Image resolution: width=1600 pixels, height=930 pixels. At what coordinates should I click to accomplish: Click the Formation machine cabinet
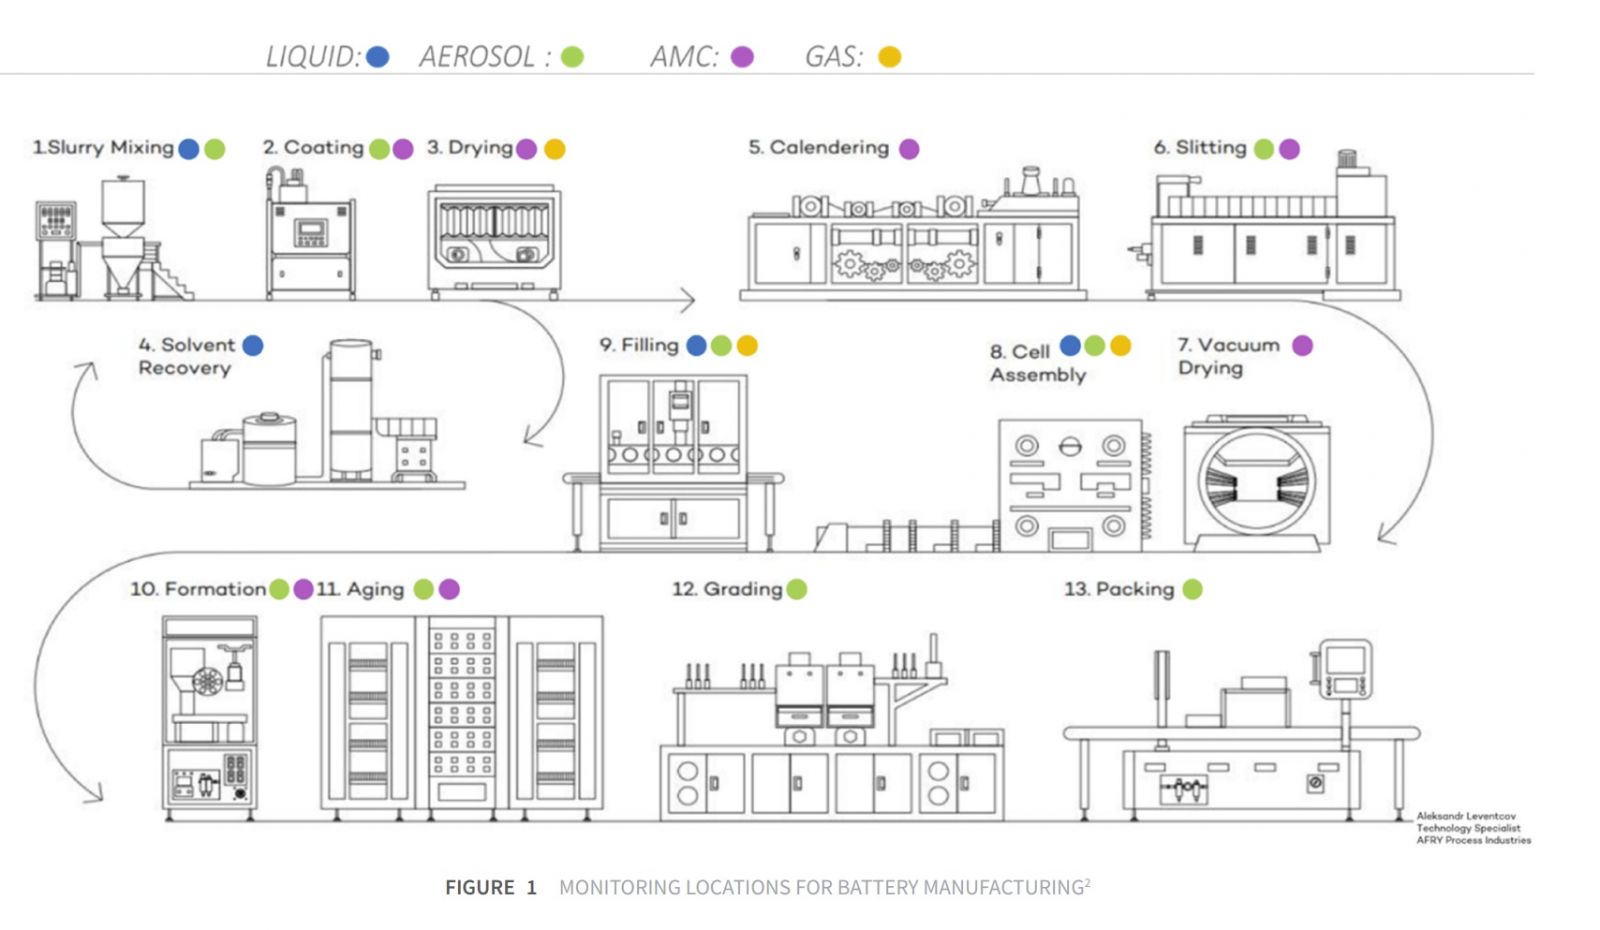[209, 714]
